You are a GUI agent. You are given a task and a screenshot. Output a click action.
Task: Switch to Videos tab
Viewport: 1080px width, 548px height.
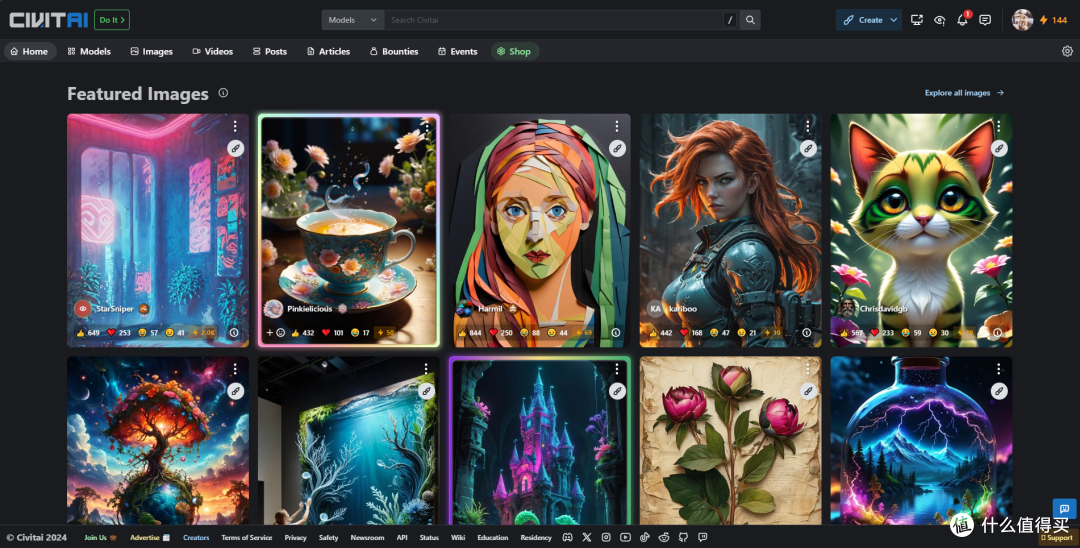[x=212, y=51]
